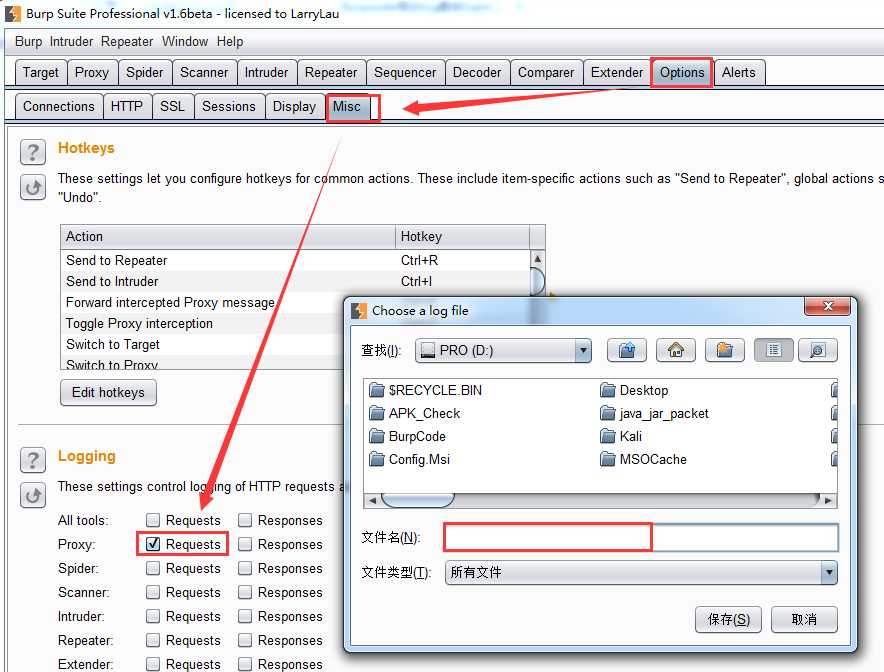
Task: Select Send to Intruder hotkey row
Action: (295, 281)
